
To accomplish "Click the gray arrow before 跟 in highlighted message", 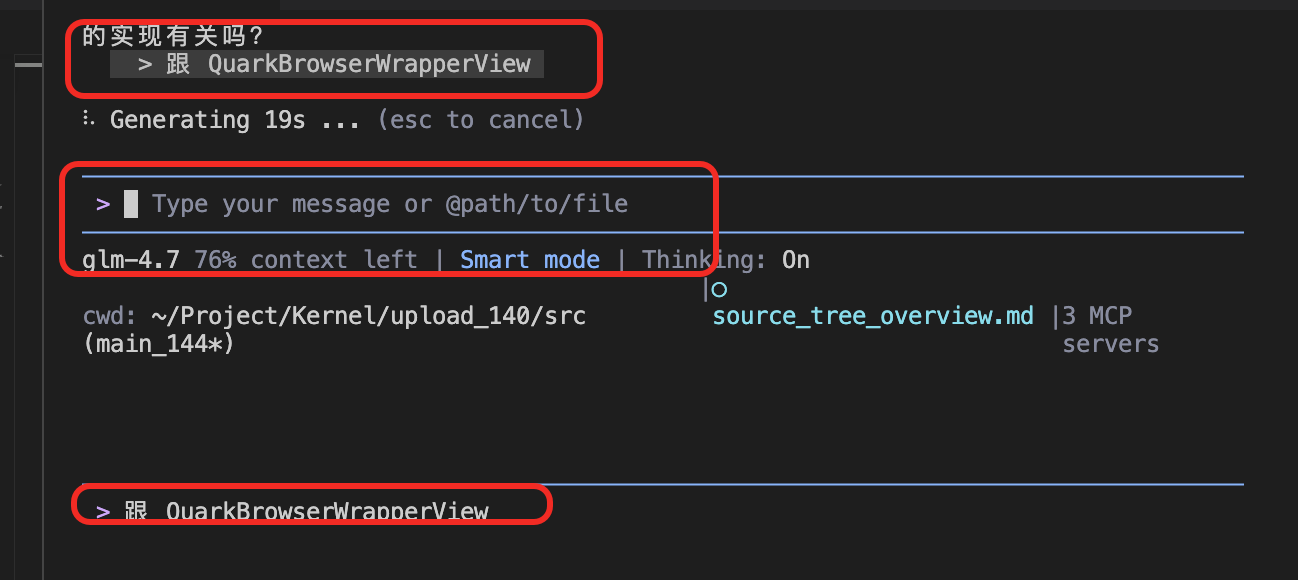I will tap(145, 65).
